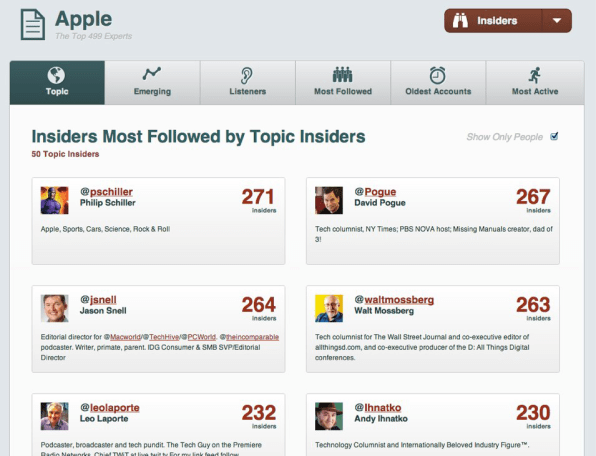Expand the Insiders dropdown arrow

557,21
